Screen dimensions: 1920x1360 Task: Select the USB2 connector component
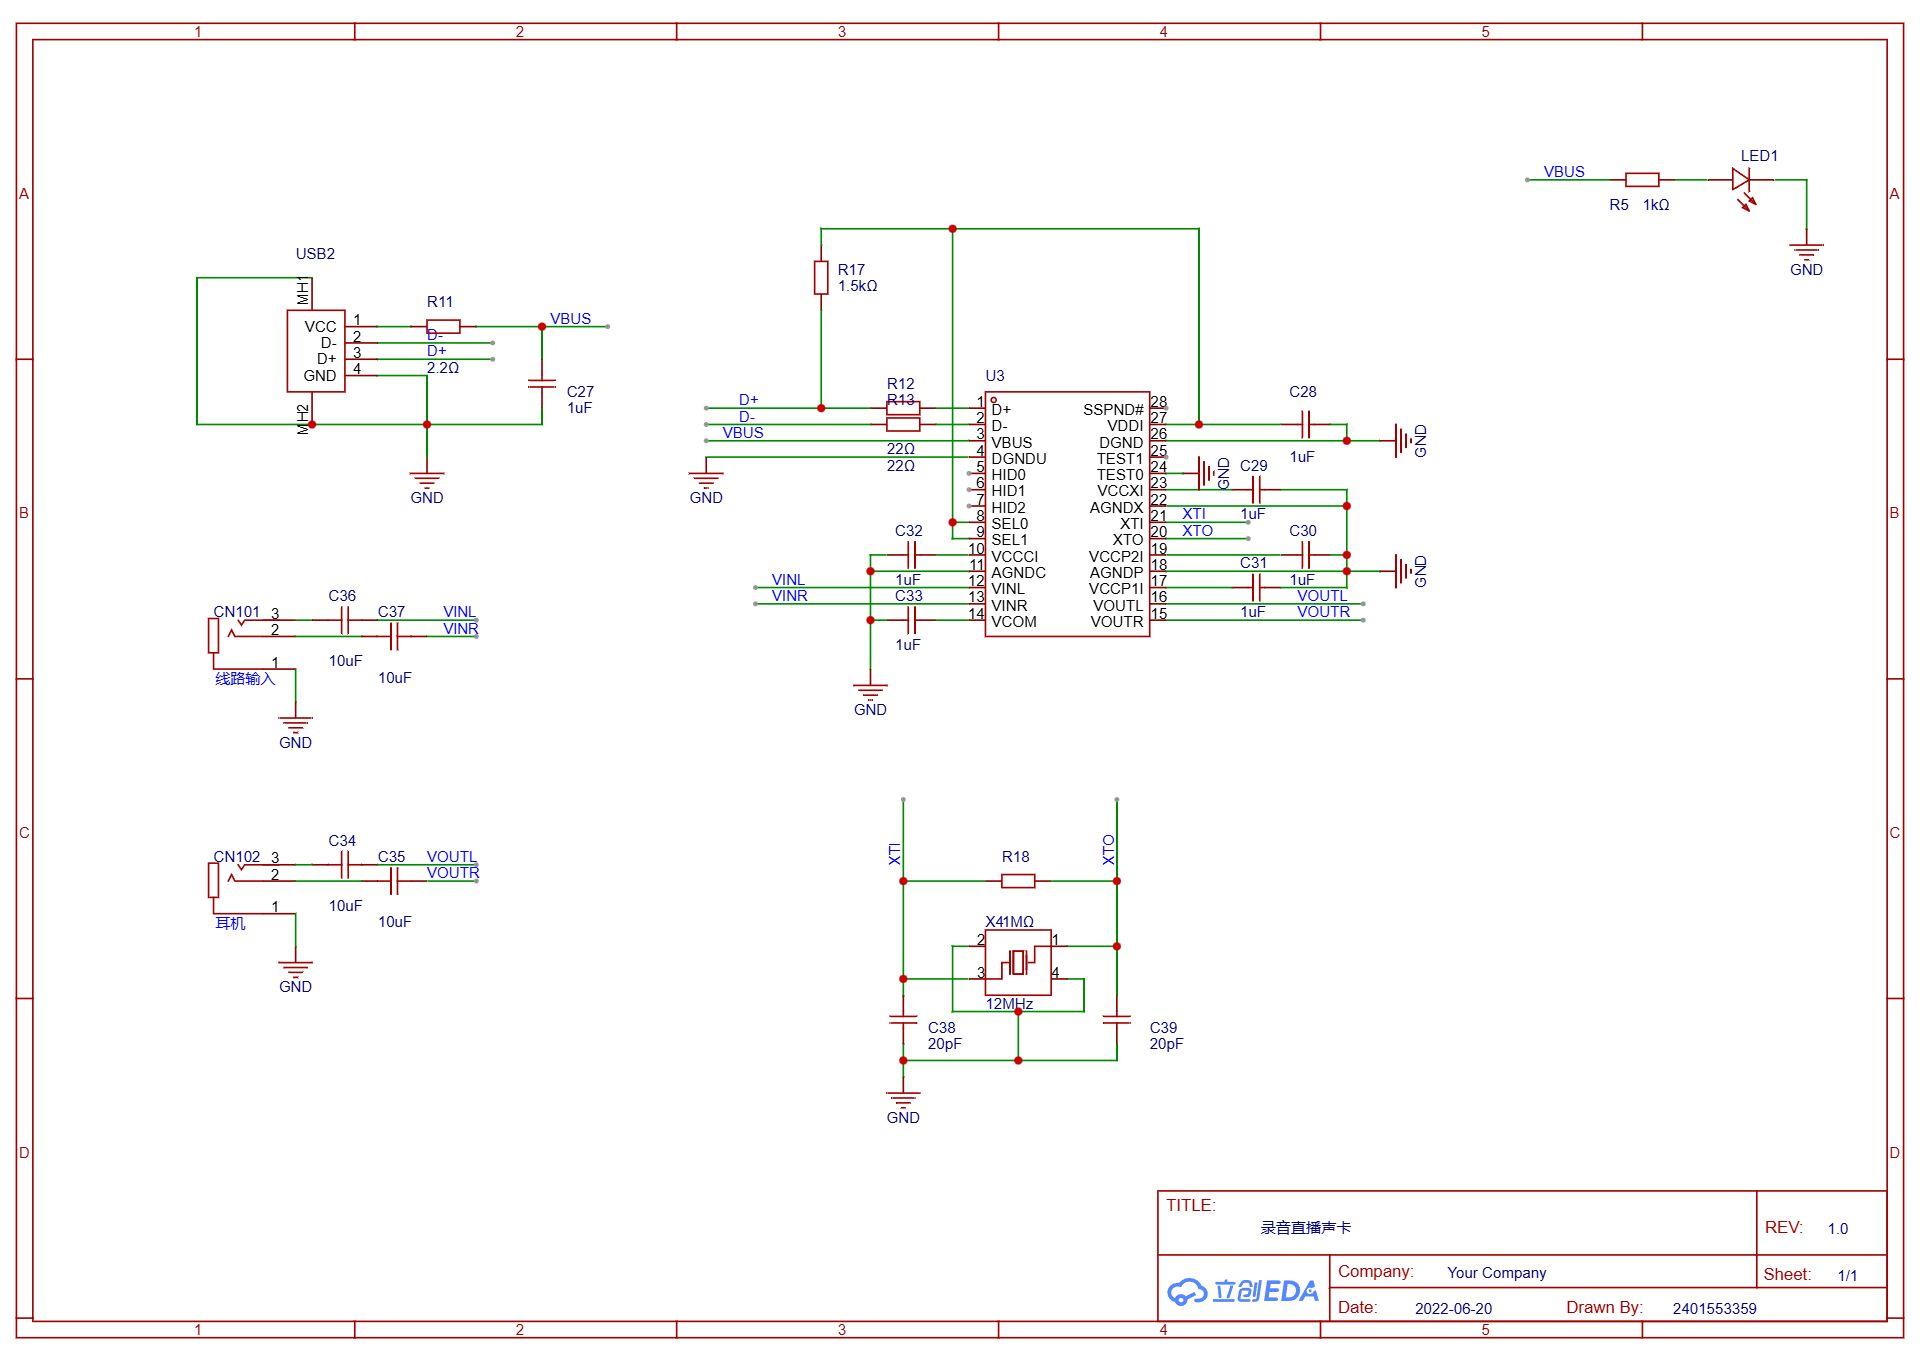(x=316, y=351)
